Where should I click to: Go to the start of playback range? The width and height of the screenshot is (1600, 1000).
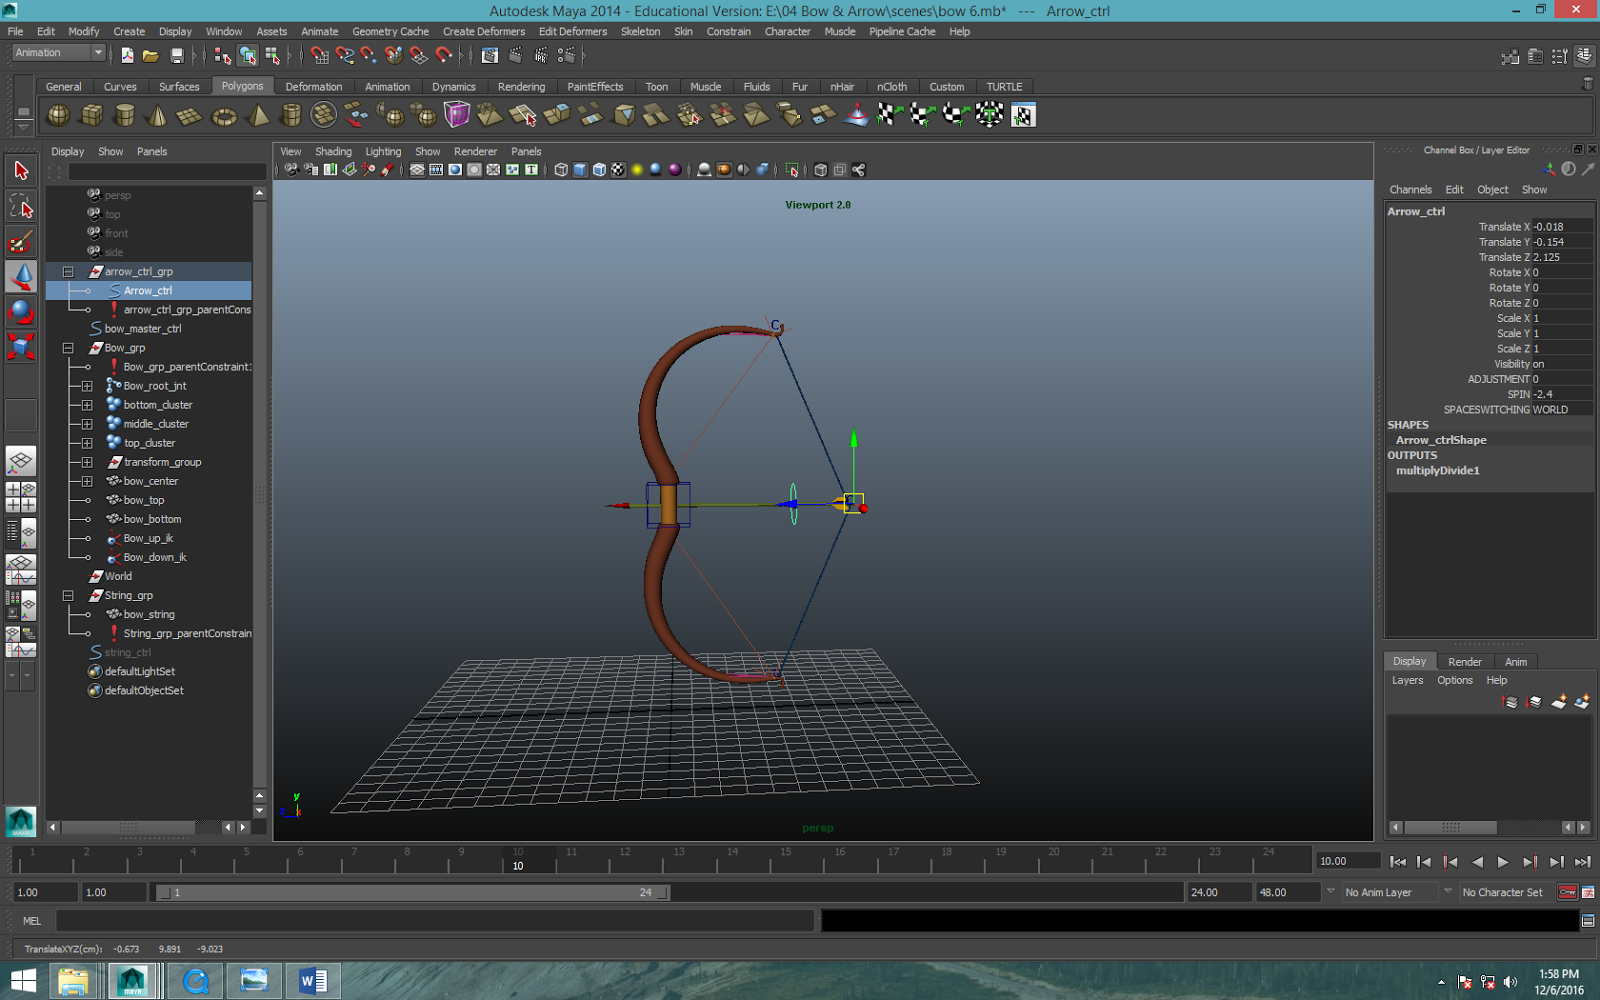point(1398,862)
